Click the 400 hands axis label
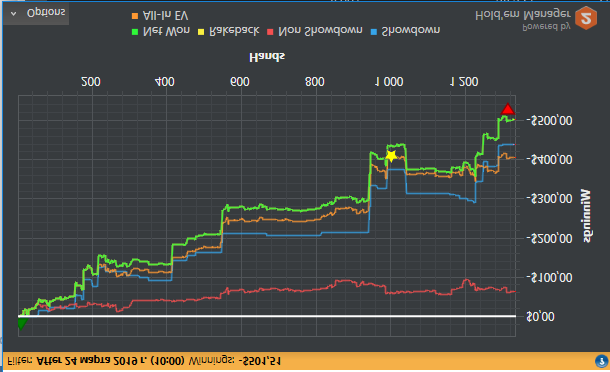 point(165,82)
